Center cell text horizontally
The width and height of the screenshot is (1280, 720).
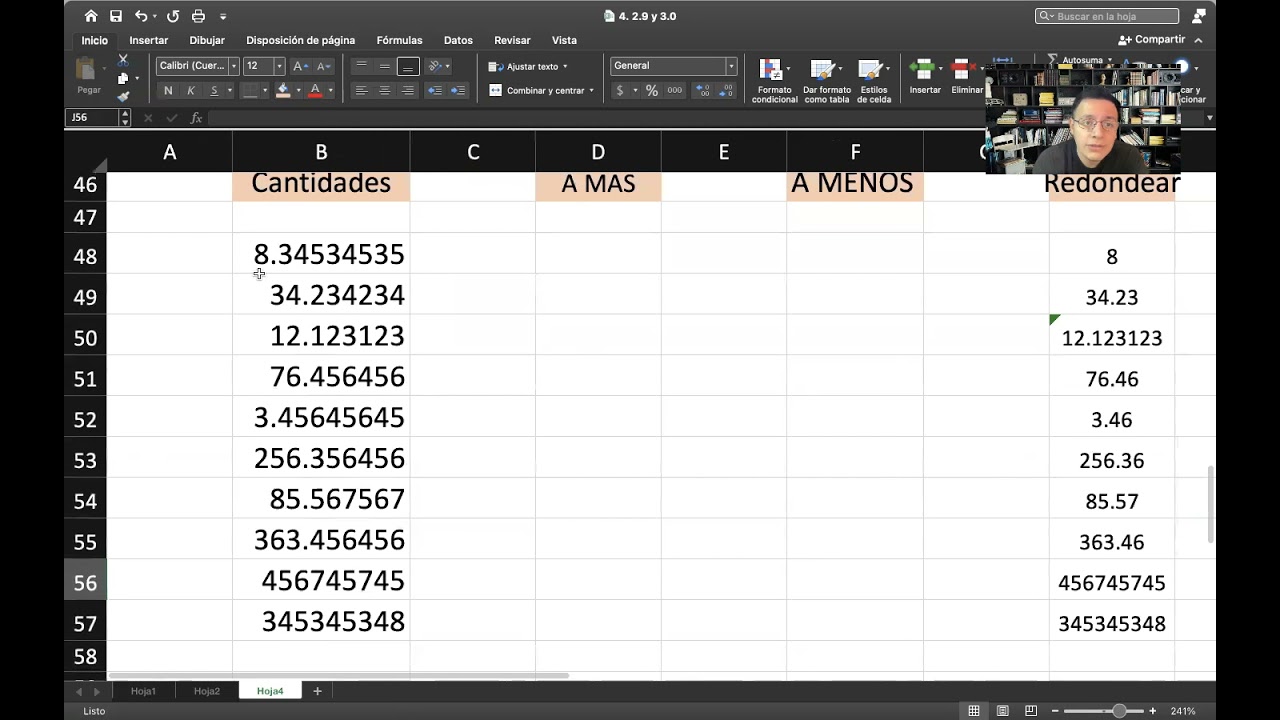pyautogui.click(x=384, y=91)
